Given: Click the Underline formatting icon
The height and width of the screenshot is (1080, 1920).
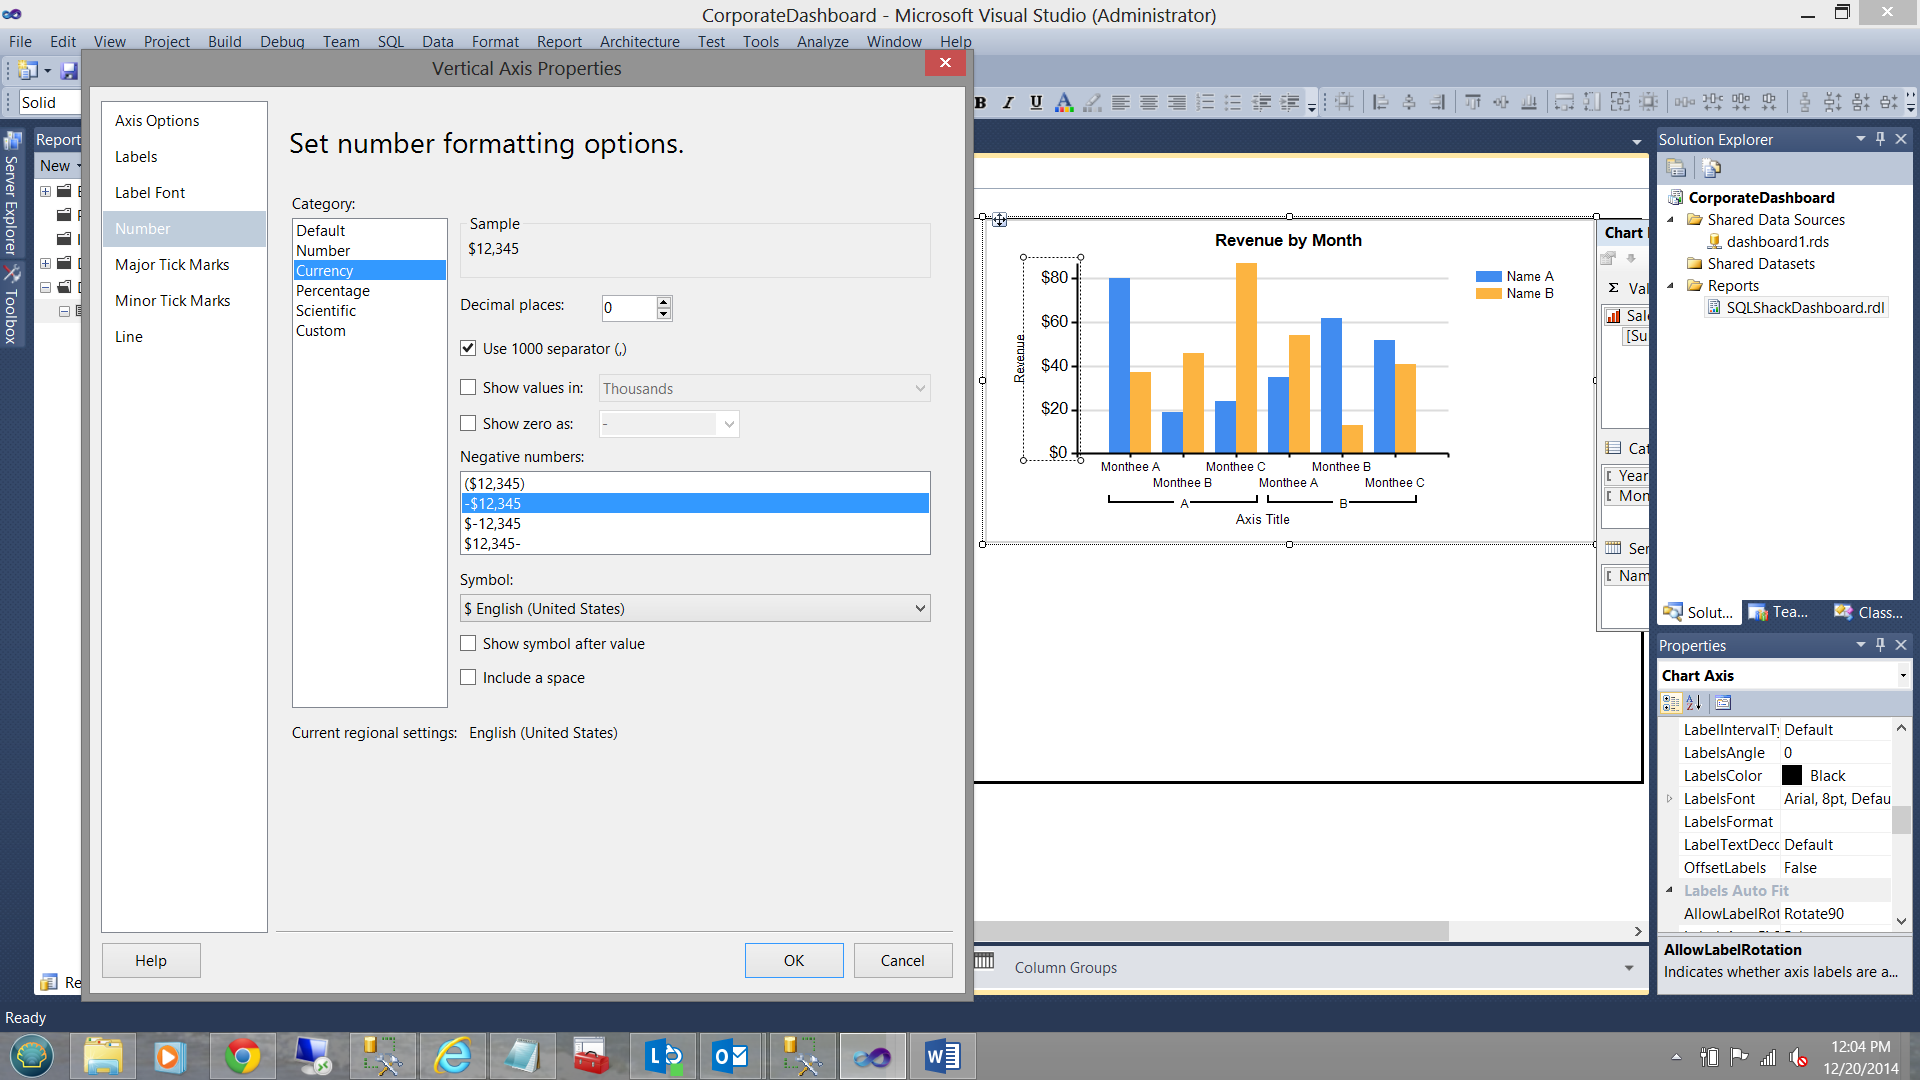Looking at the screenshot, I should [x=1036, y=102].
